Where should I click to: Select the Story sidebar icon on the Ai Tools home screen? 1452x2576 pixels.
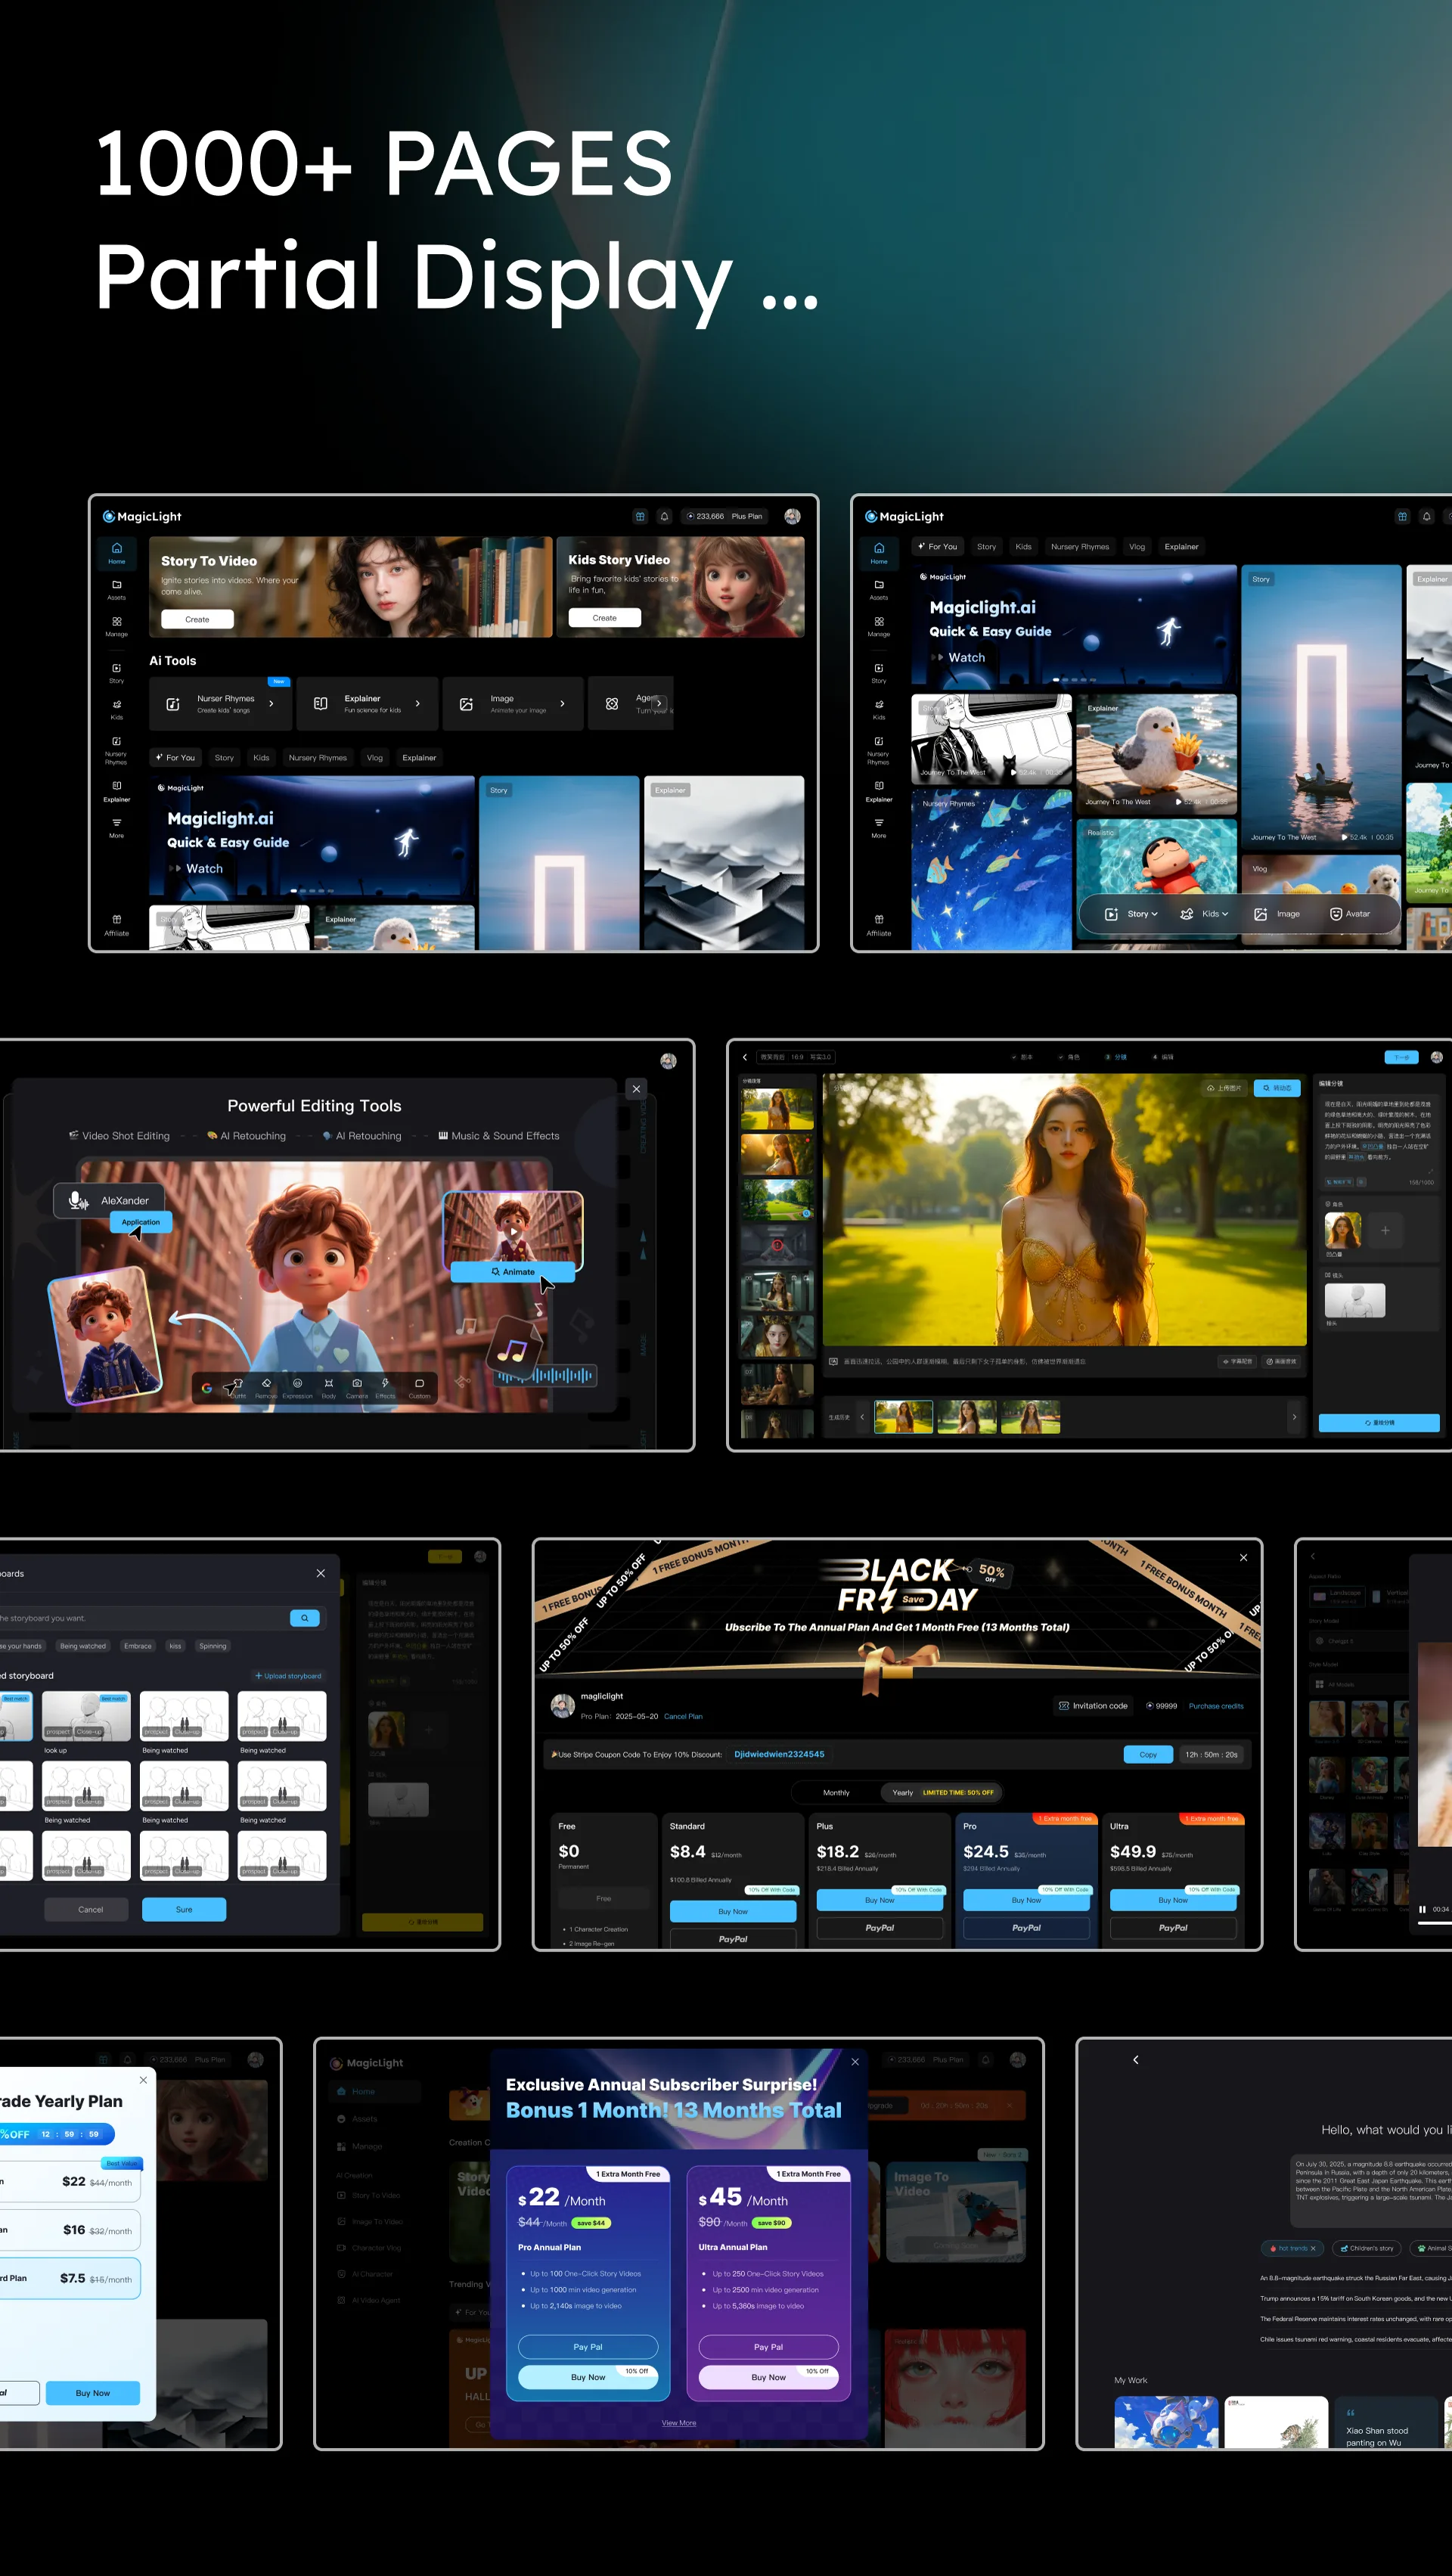(x=117, y=673)
